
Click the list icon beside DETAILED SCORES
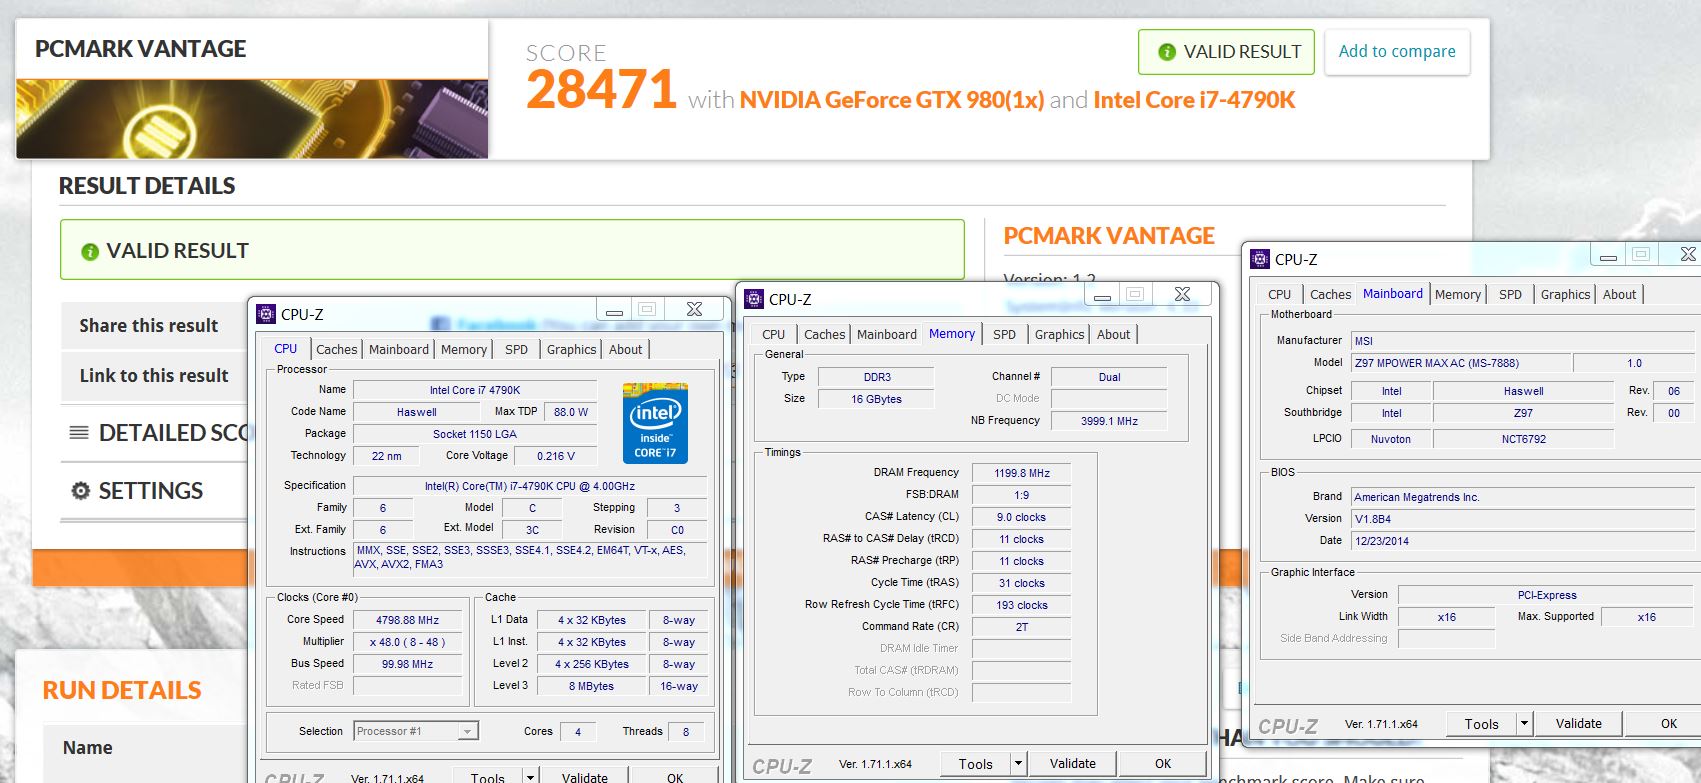tap(79, 433)
